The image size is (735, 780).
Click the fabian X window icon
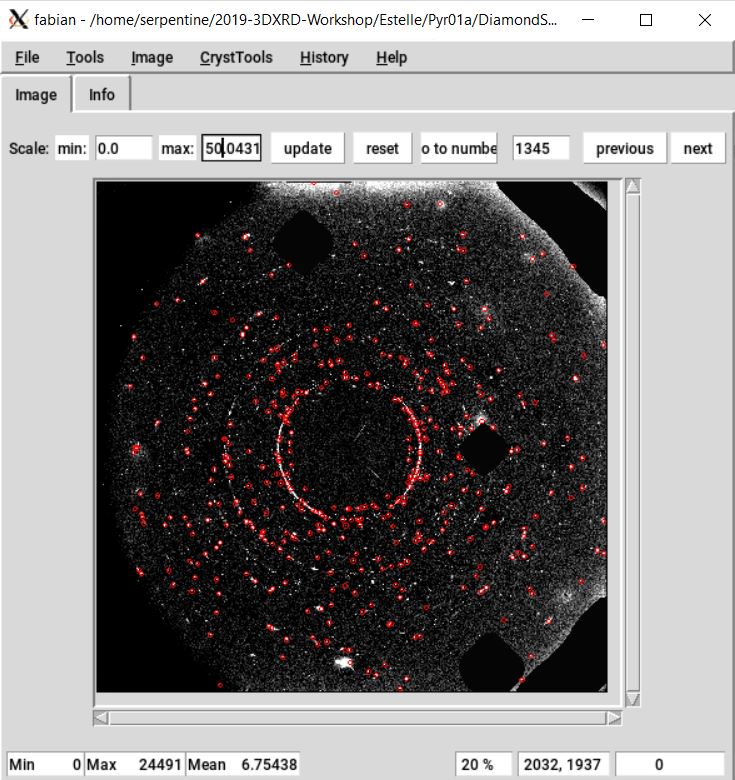coord(18,19)
